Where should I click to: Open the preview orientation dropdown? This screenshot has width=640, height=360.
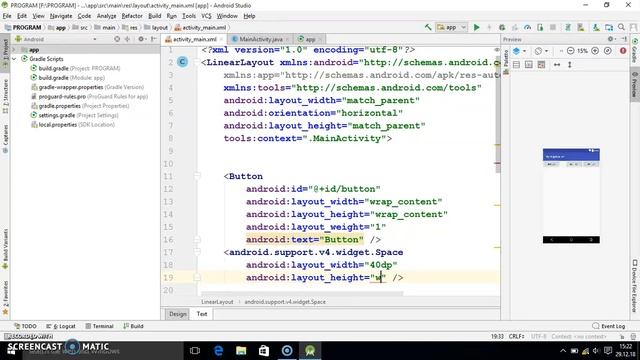tap(541, 51)
